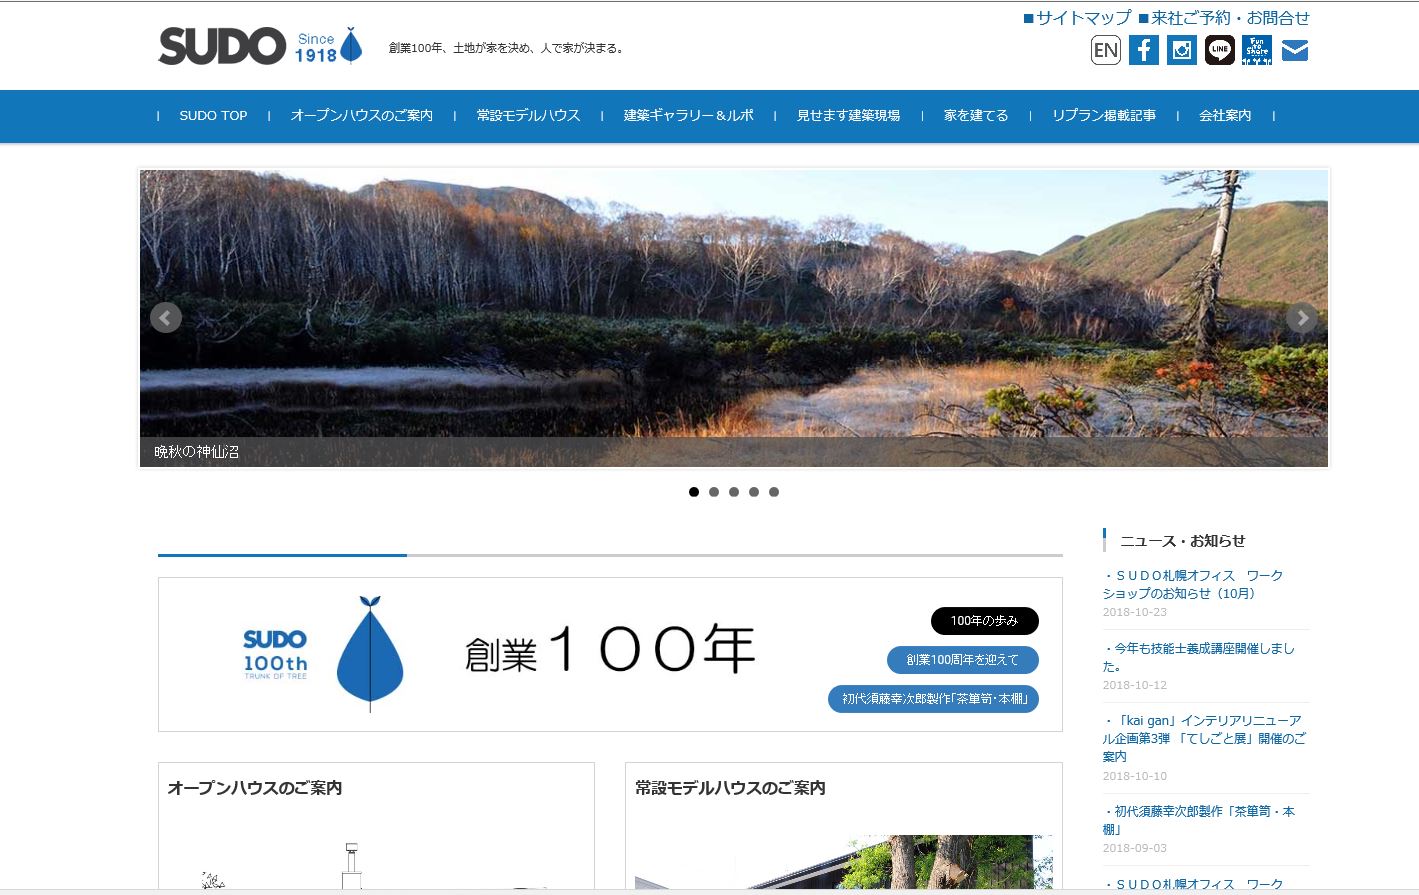Select the third slideshow dot

point(734,492)
